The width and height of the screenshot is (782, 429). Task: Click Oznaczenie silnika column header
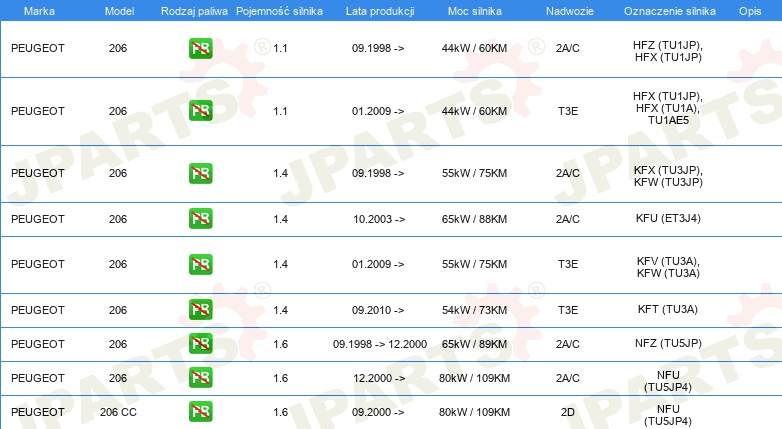[x=669, y=11]
